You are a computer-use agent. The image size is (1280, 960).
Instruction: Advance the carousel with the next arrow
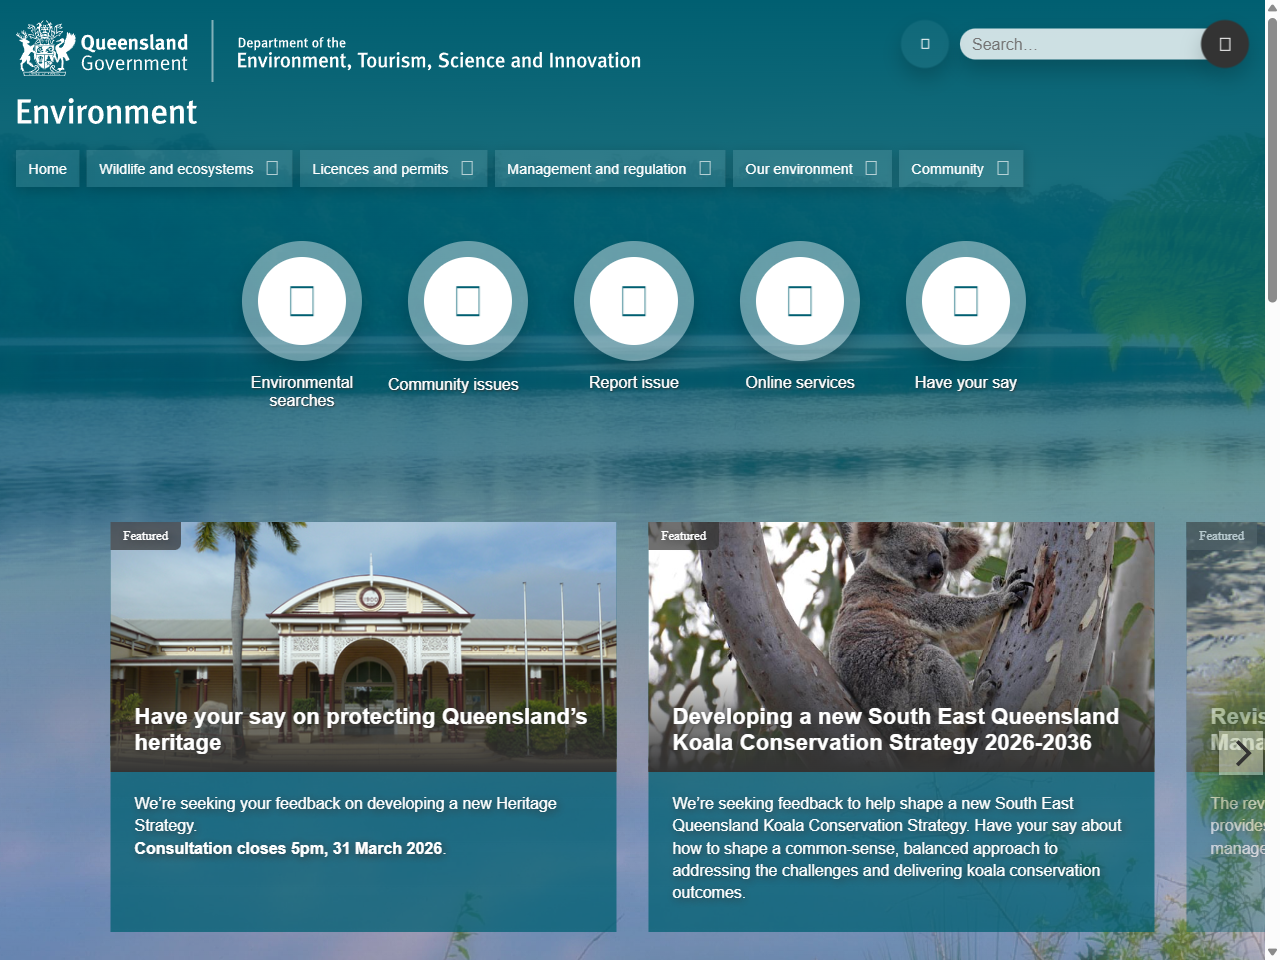[x=1240, y=753]
